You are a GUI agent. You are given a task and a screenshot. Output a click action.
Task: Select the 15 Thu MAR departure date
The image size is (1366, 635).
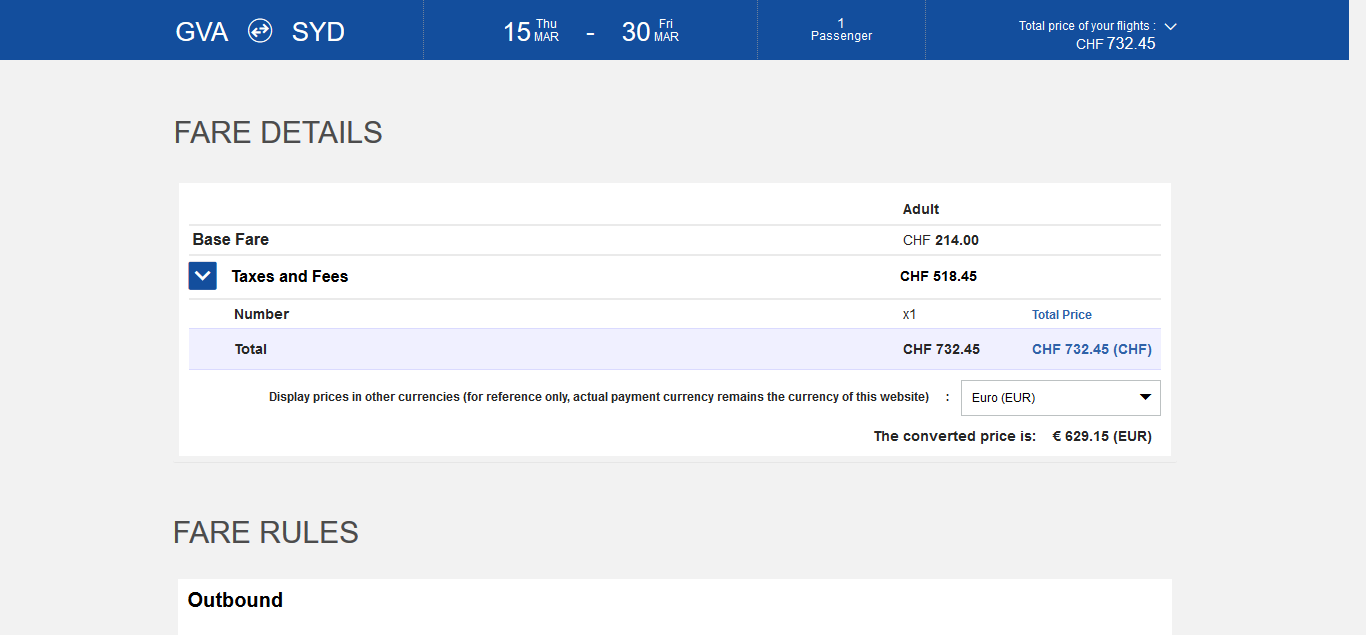531,31
